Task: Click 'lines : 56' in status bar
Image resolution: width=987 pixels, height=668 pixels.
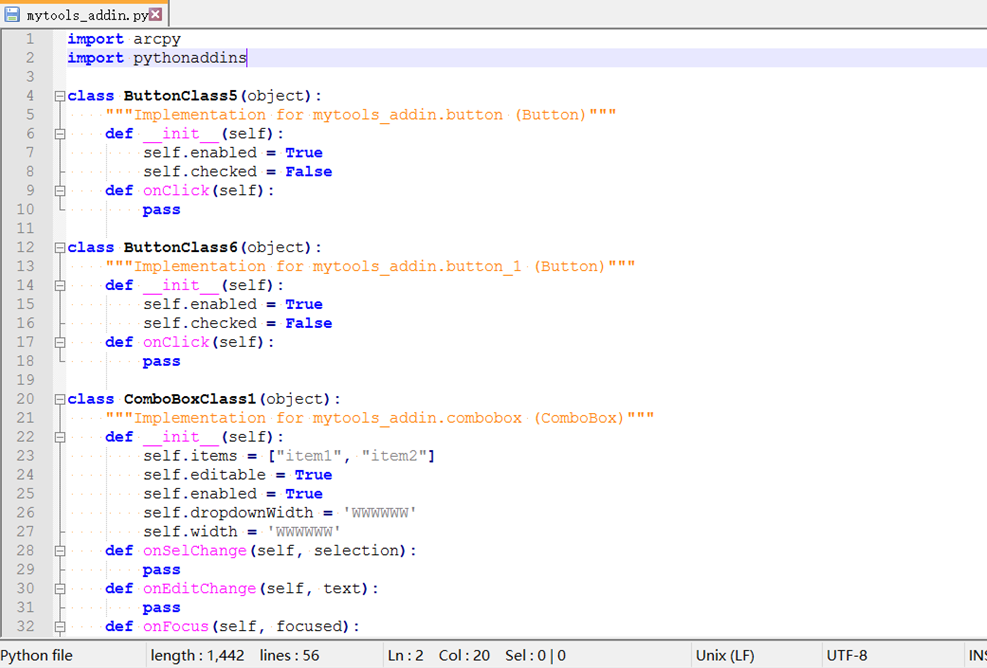Action: [289, 655]
